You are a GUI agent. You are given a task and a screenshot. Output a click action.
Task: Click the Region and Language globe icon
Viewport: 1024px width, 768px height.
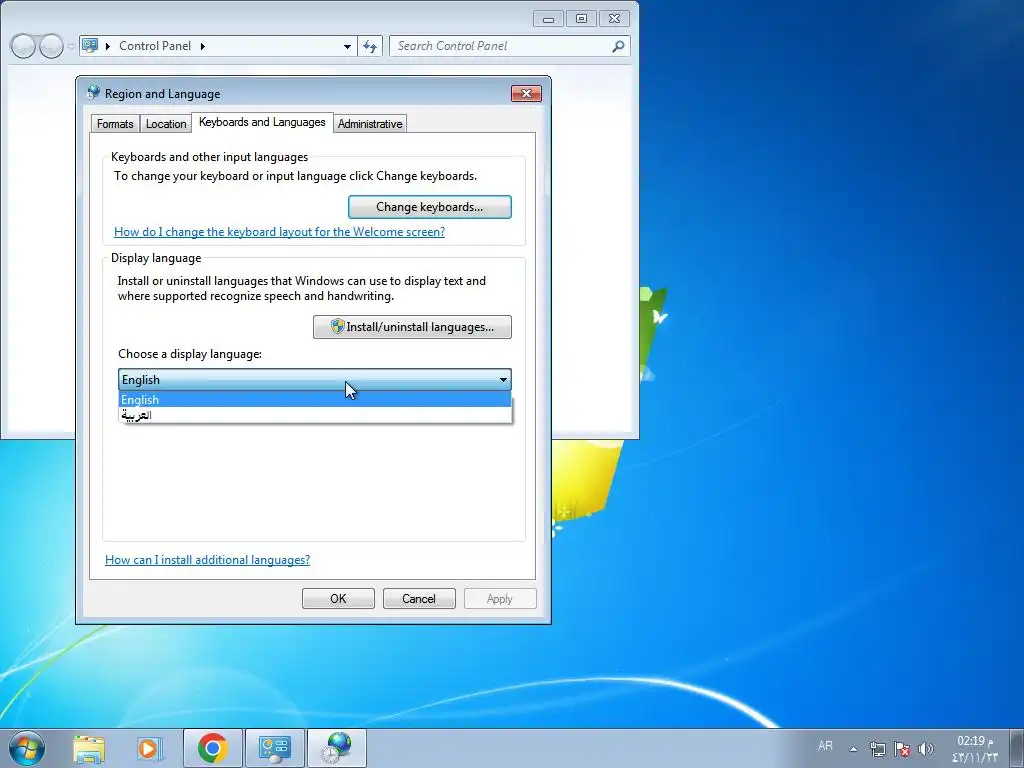point(93,93)
